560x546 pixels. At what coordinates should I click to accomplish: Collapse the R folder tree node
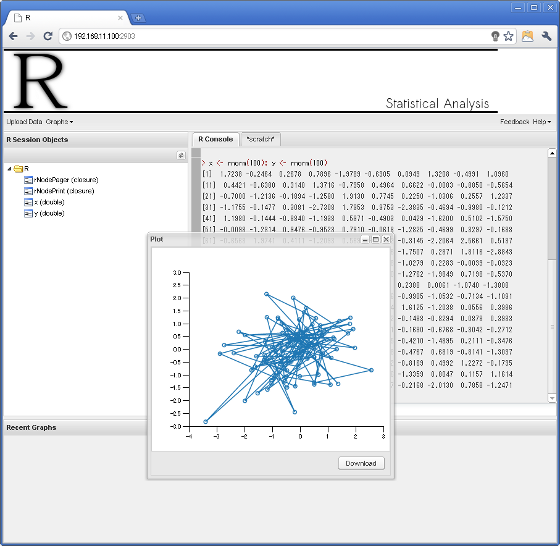coord(9,169)
